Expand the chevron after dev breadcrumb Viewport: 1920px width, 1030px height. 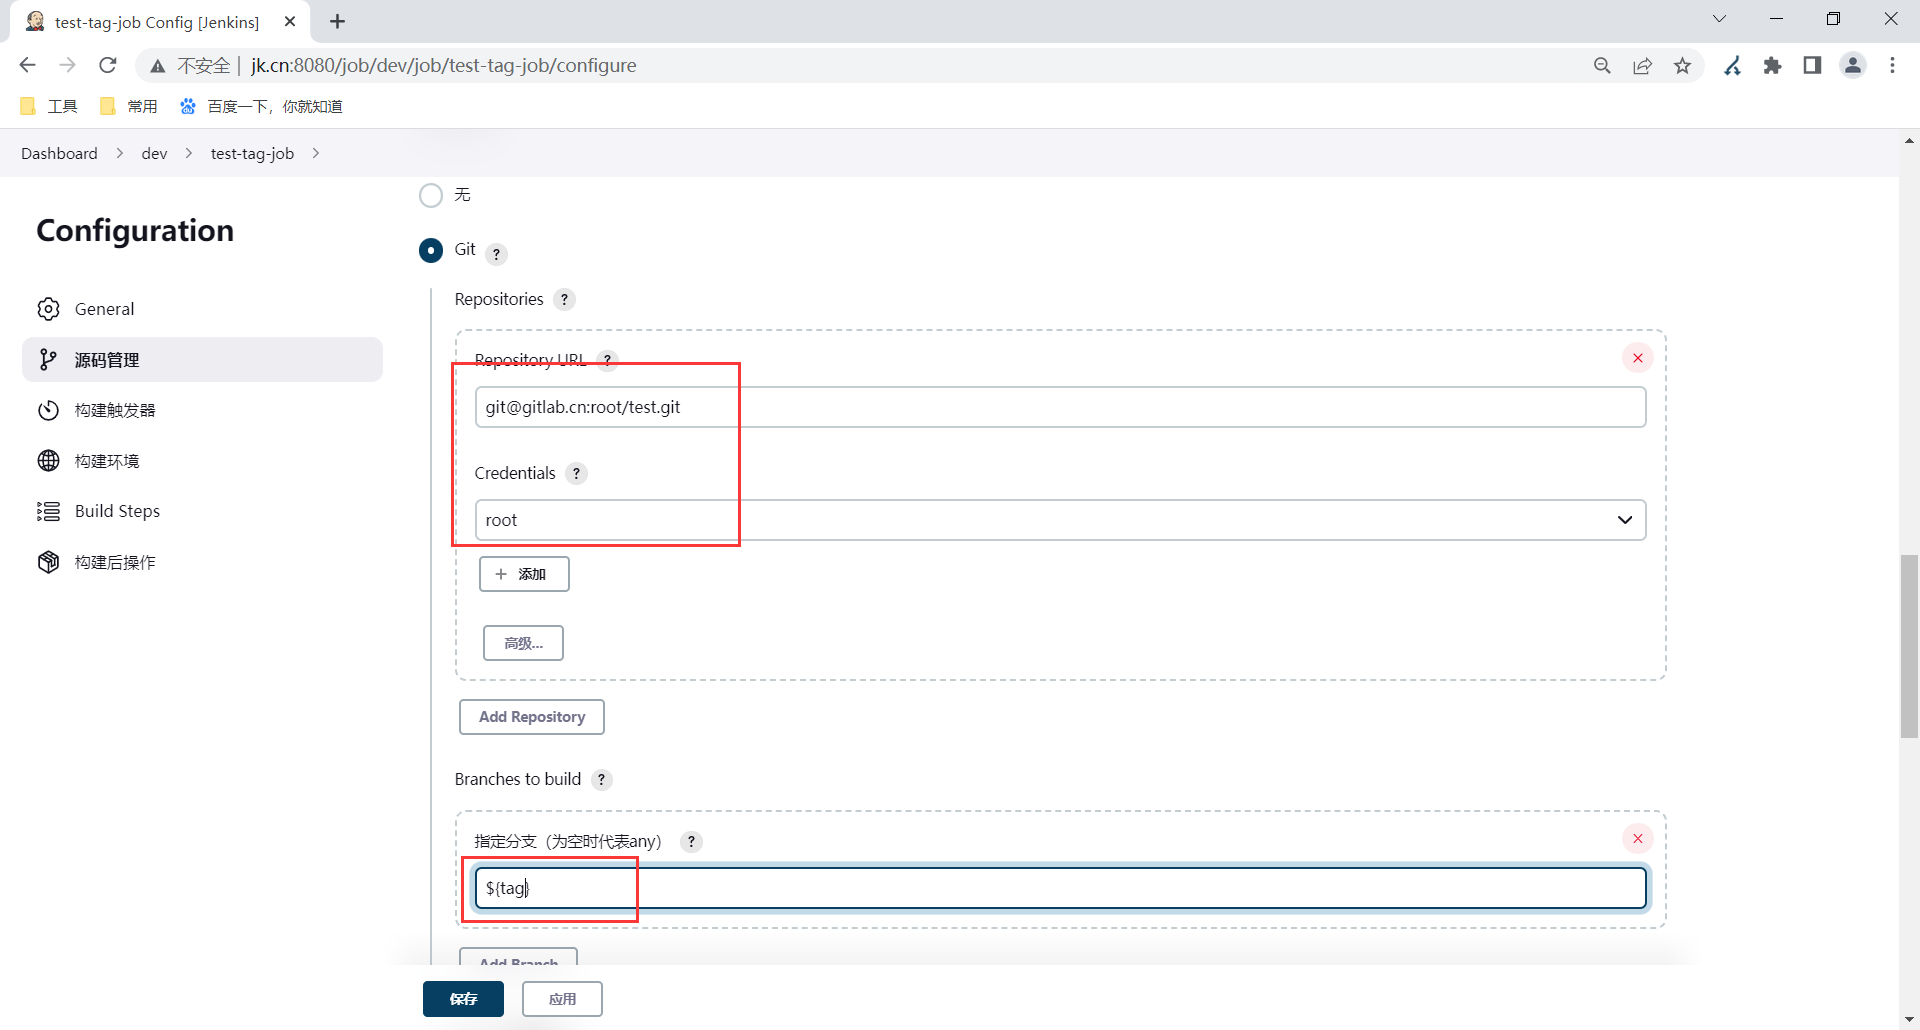click(189, 153)
